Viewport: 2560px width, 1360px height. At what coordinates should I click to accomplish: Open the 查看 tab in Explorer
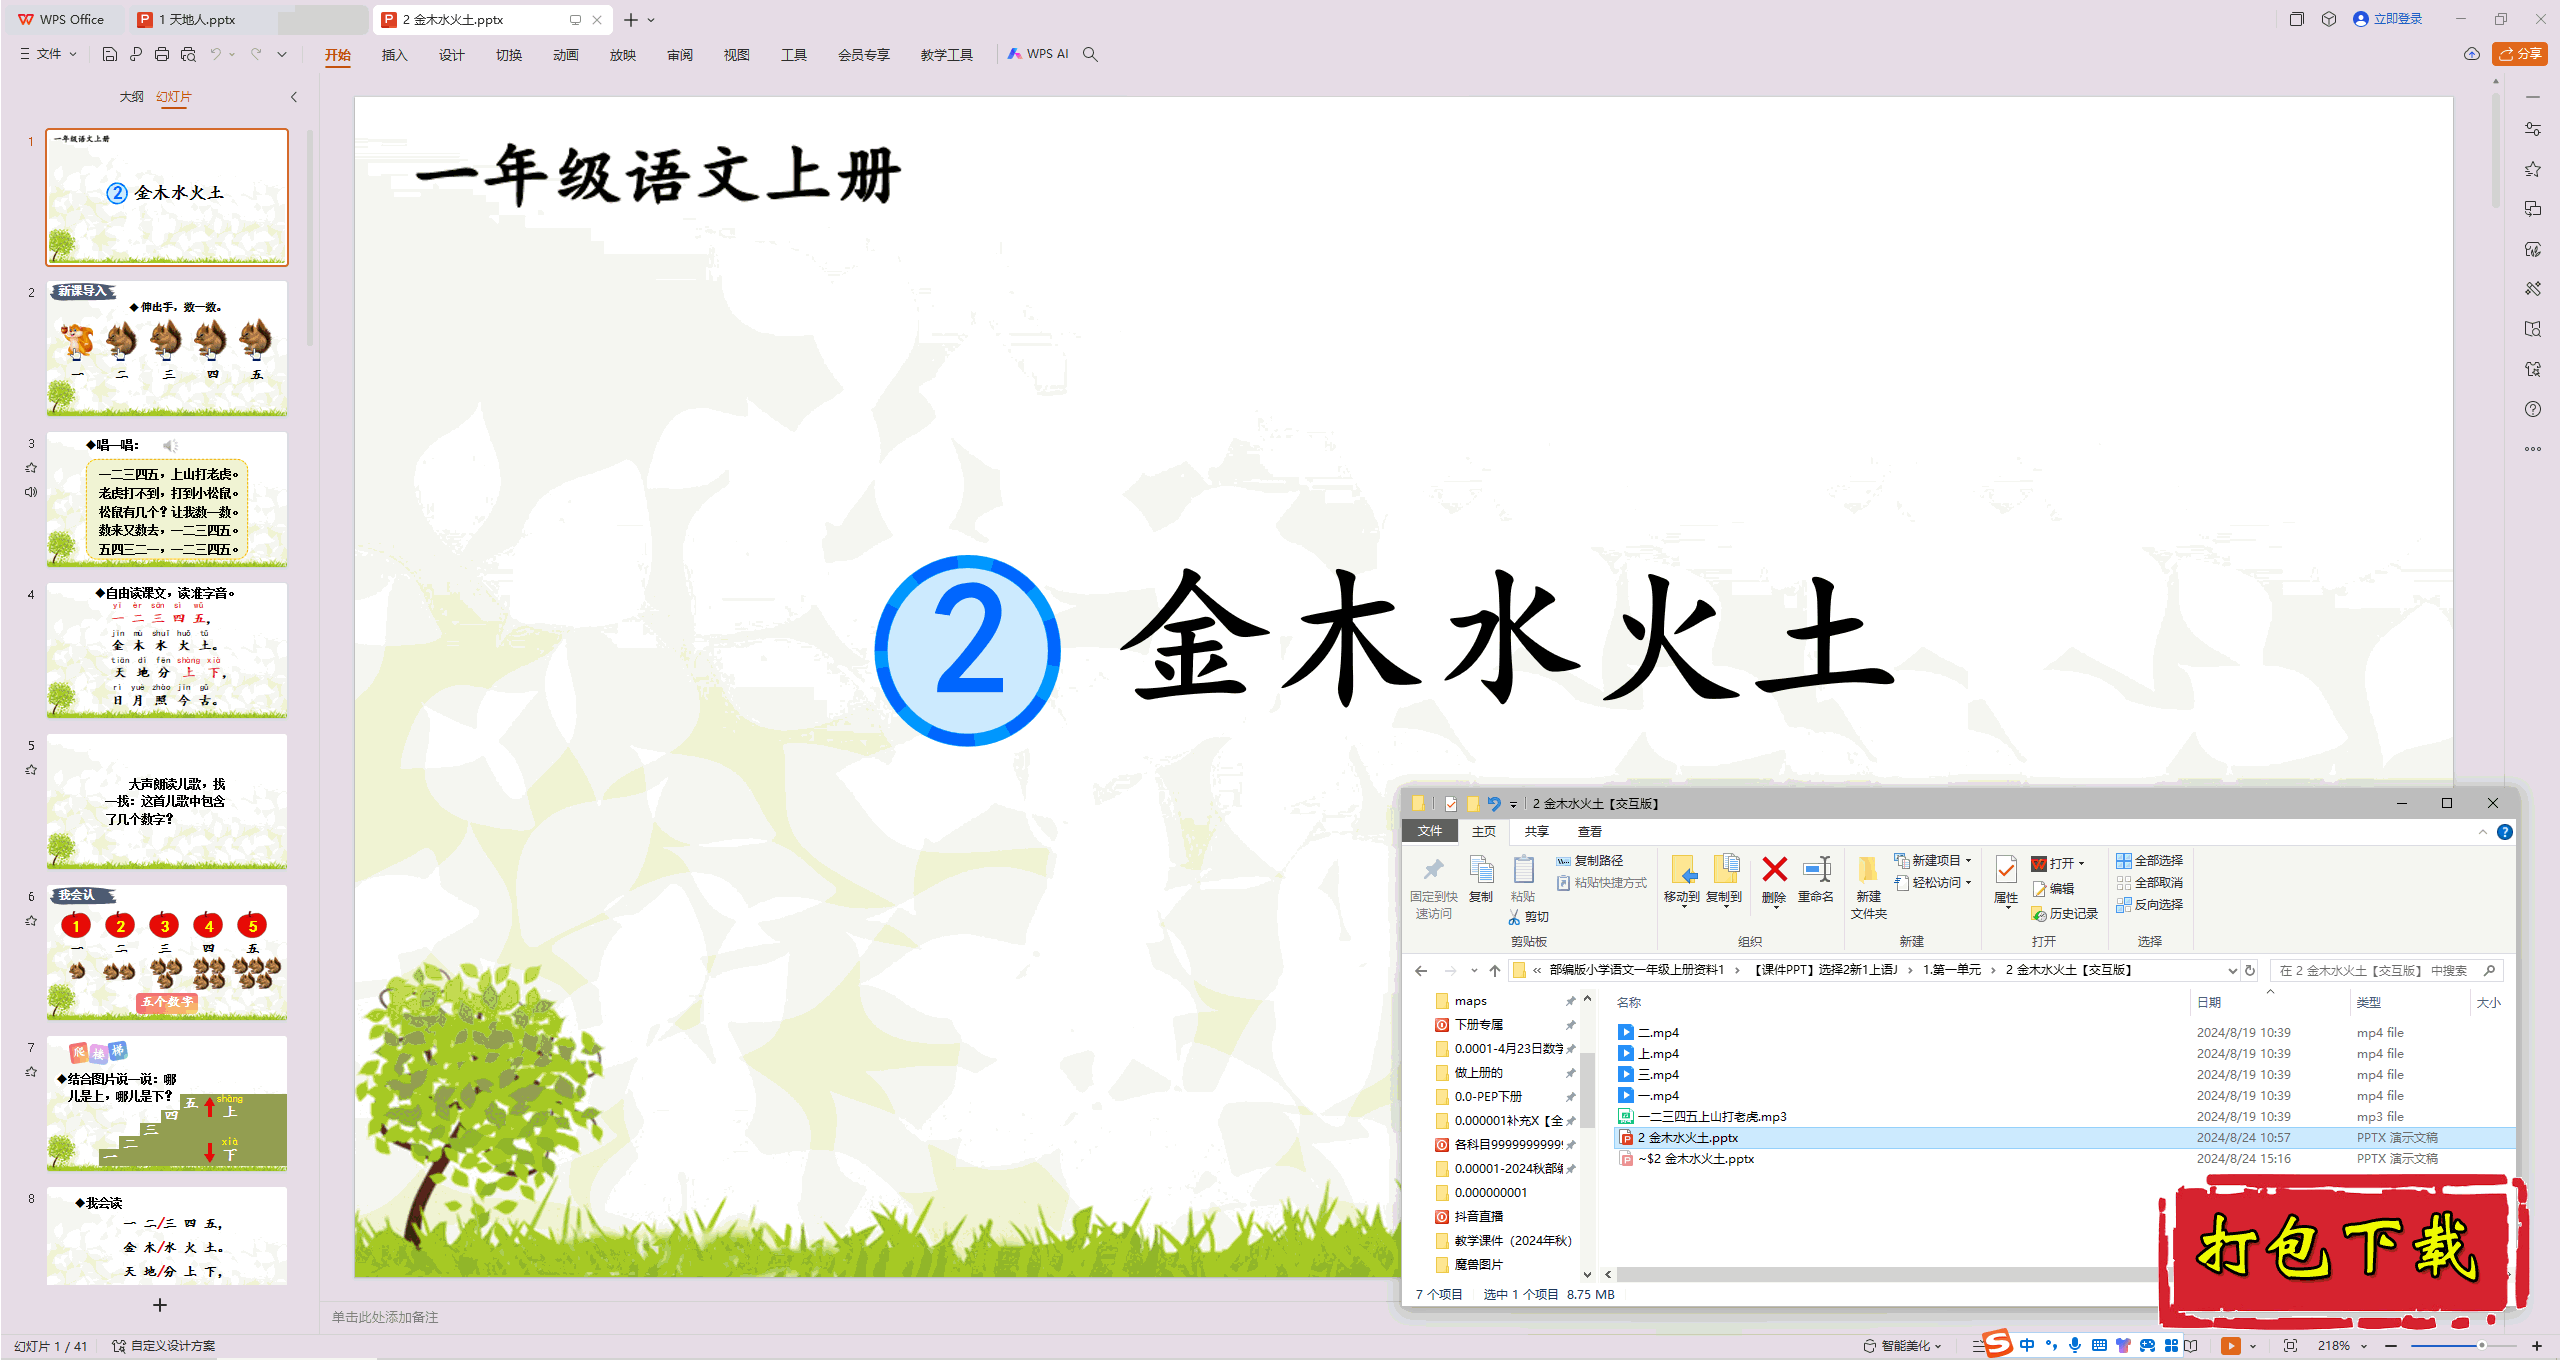pyautogui.click(x=1589, y=832)
